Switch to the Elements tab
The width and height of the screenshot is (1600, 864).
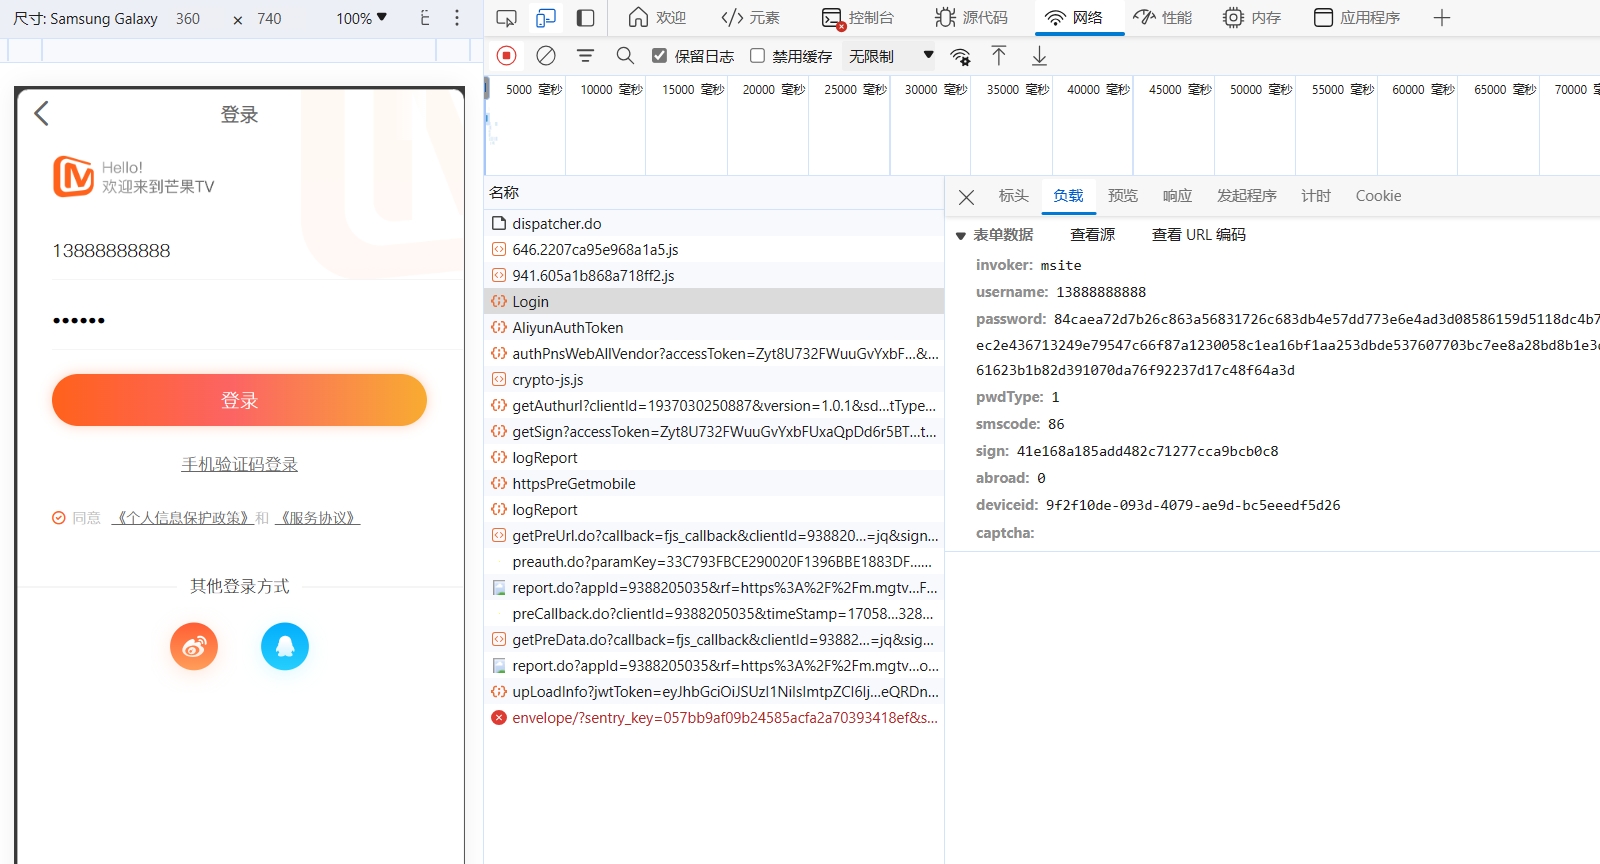pyautogui.click(x=751, y=18)
